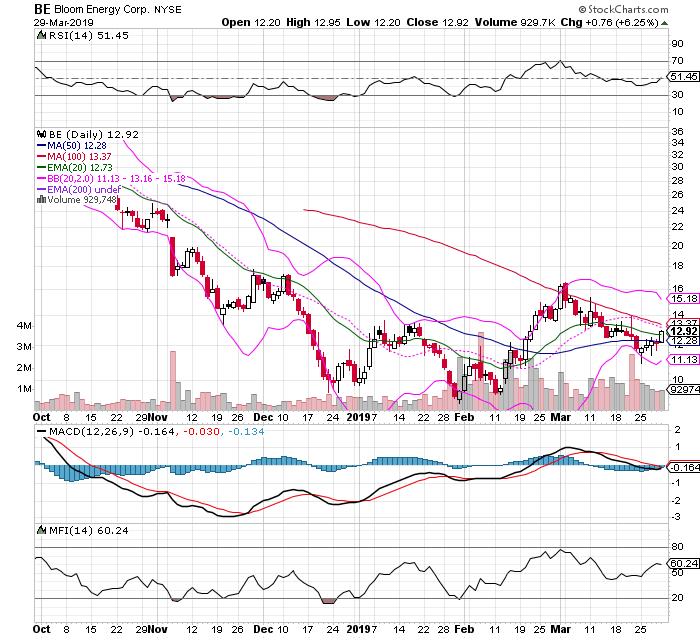Click the 11.13 lower Bollinger band tag
This screenshot has height=639, width=700.
click(683, 359)
